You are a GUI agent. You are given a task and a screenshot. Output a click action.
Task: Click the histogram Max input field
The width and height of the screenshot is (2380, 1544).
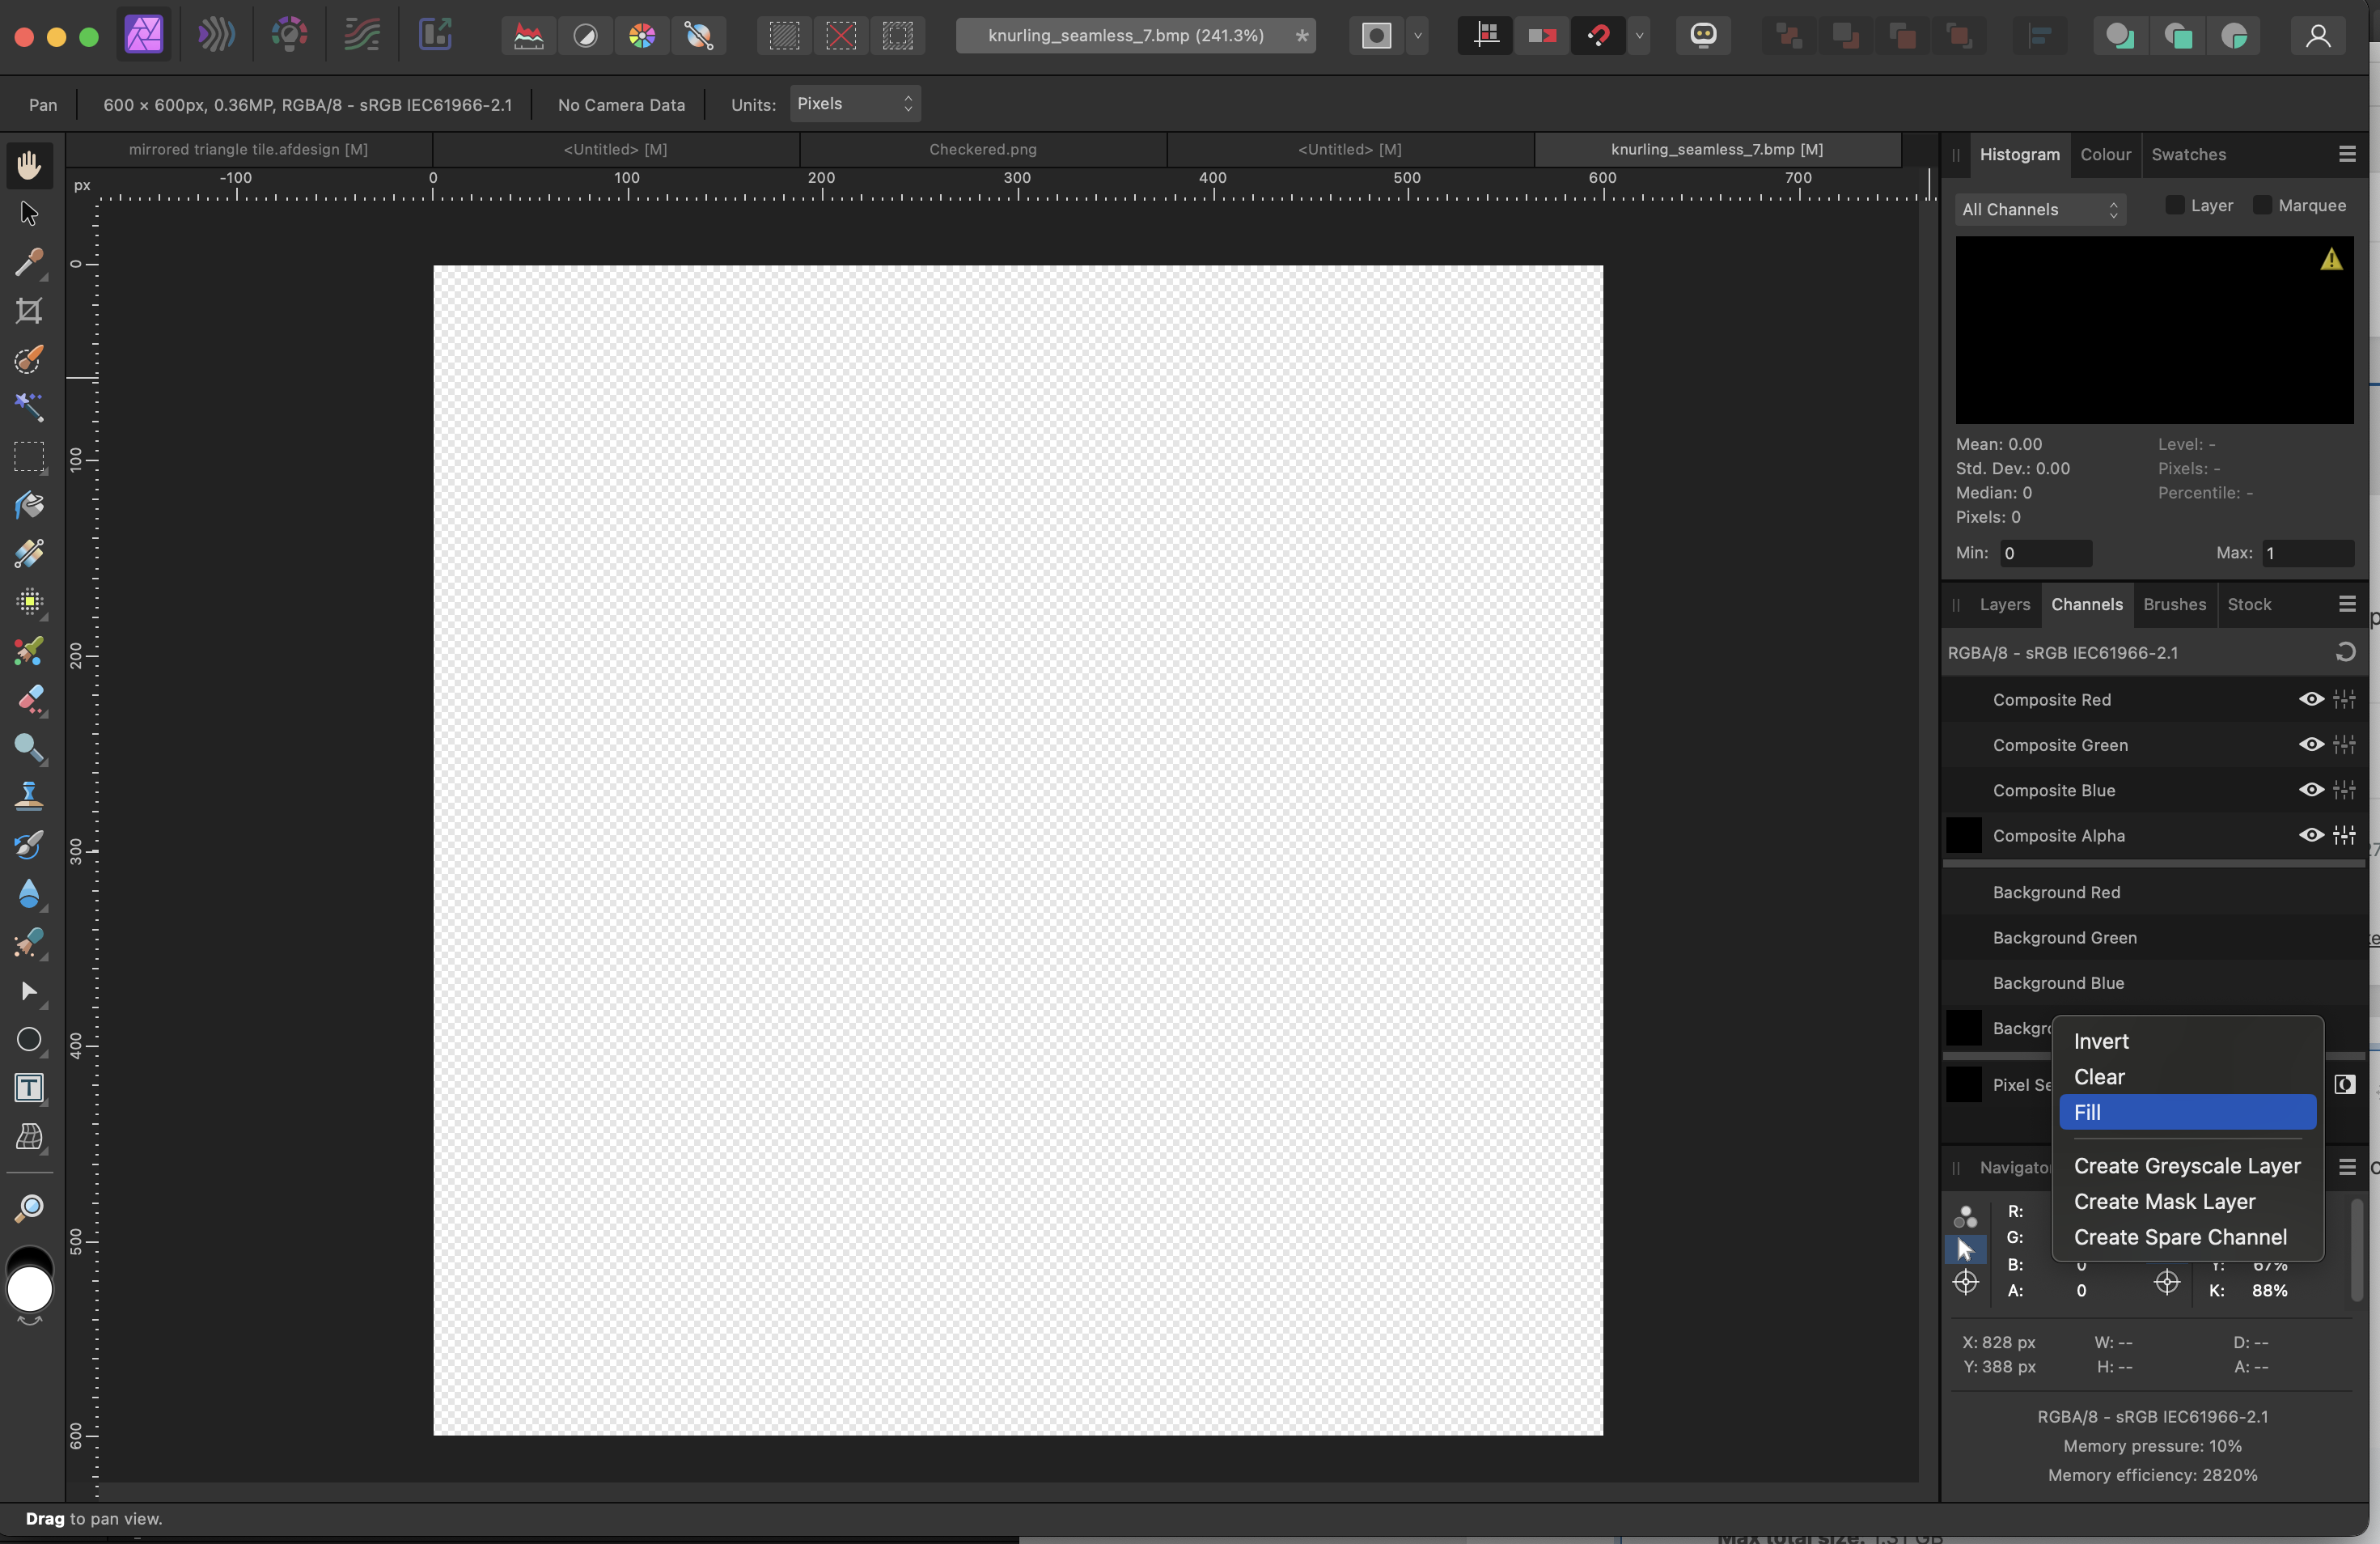[2308, 553]
